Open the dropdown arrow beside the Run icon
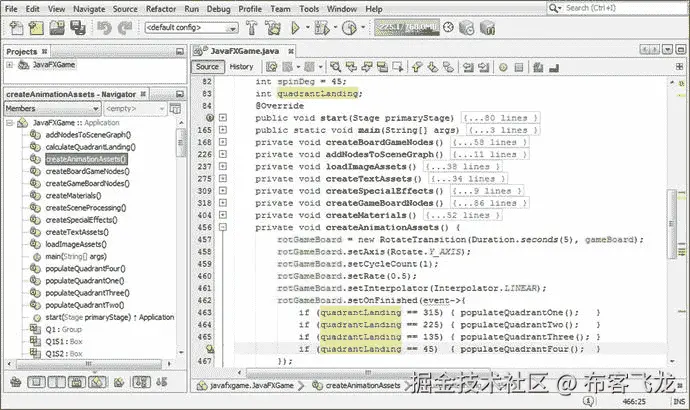Image resolution: width=690 pixels, height=410 pixels. click(x=308, y=28)
